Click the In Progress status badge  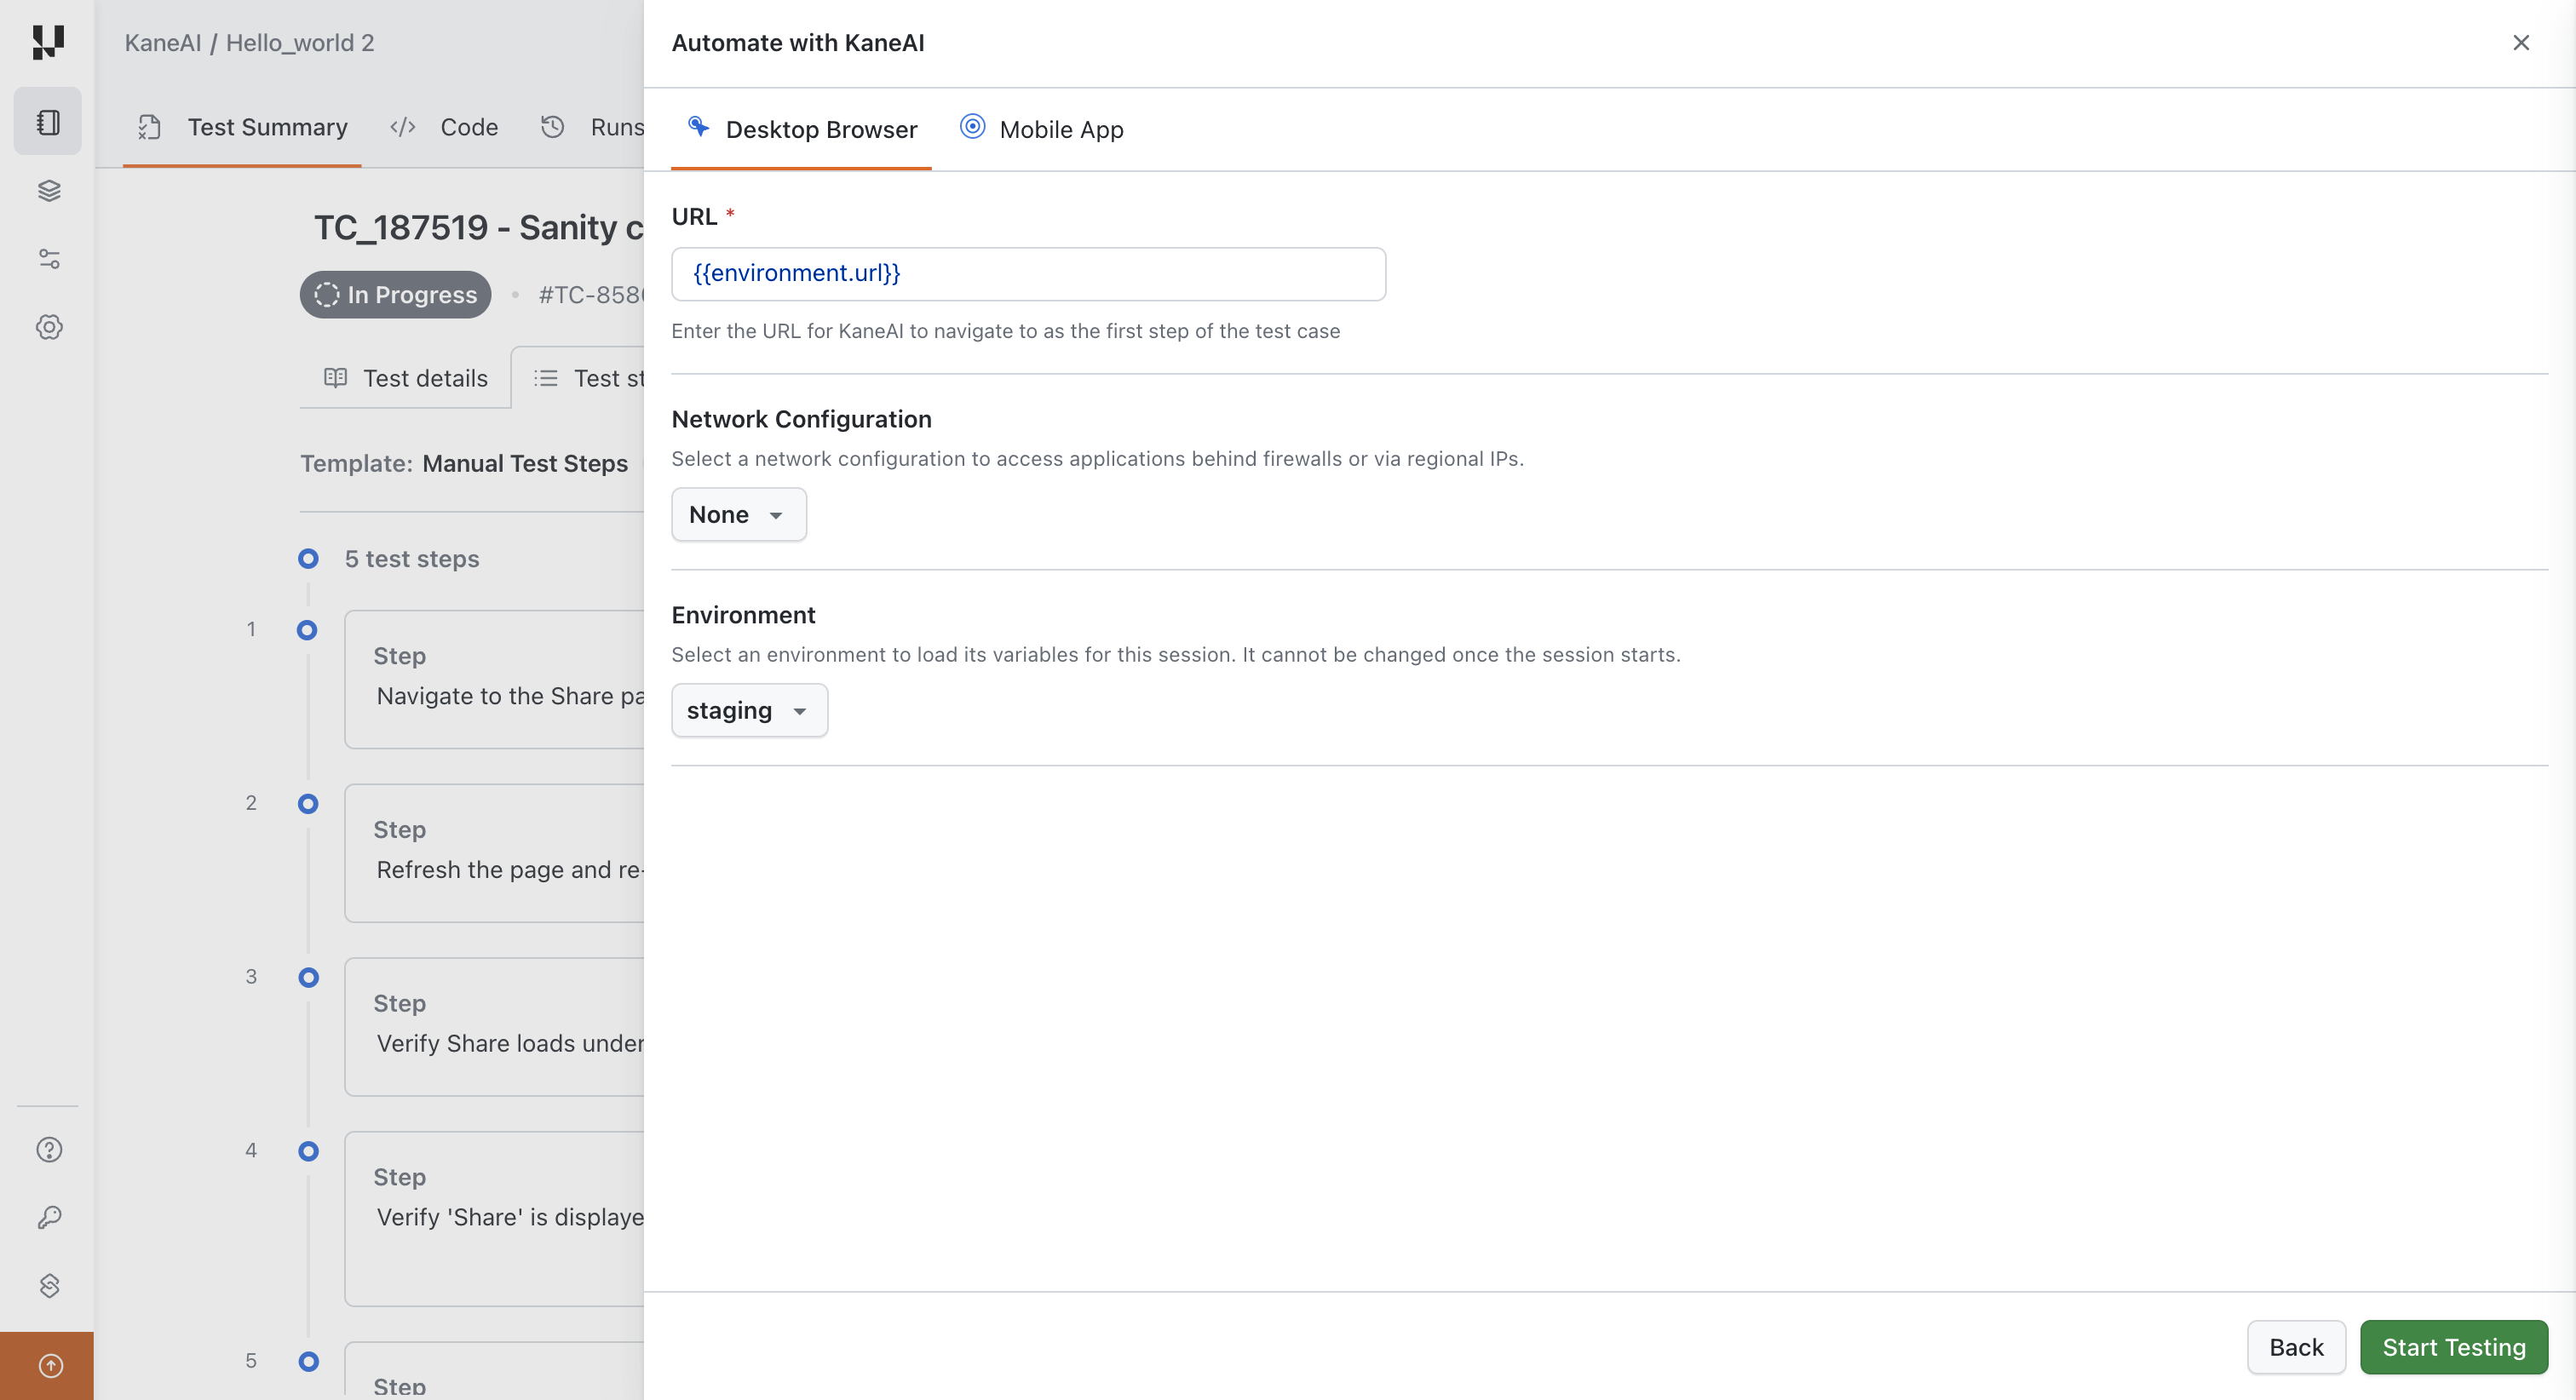396,295
